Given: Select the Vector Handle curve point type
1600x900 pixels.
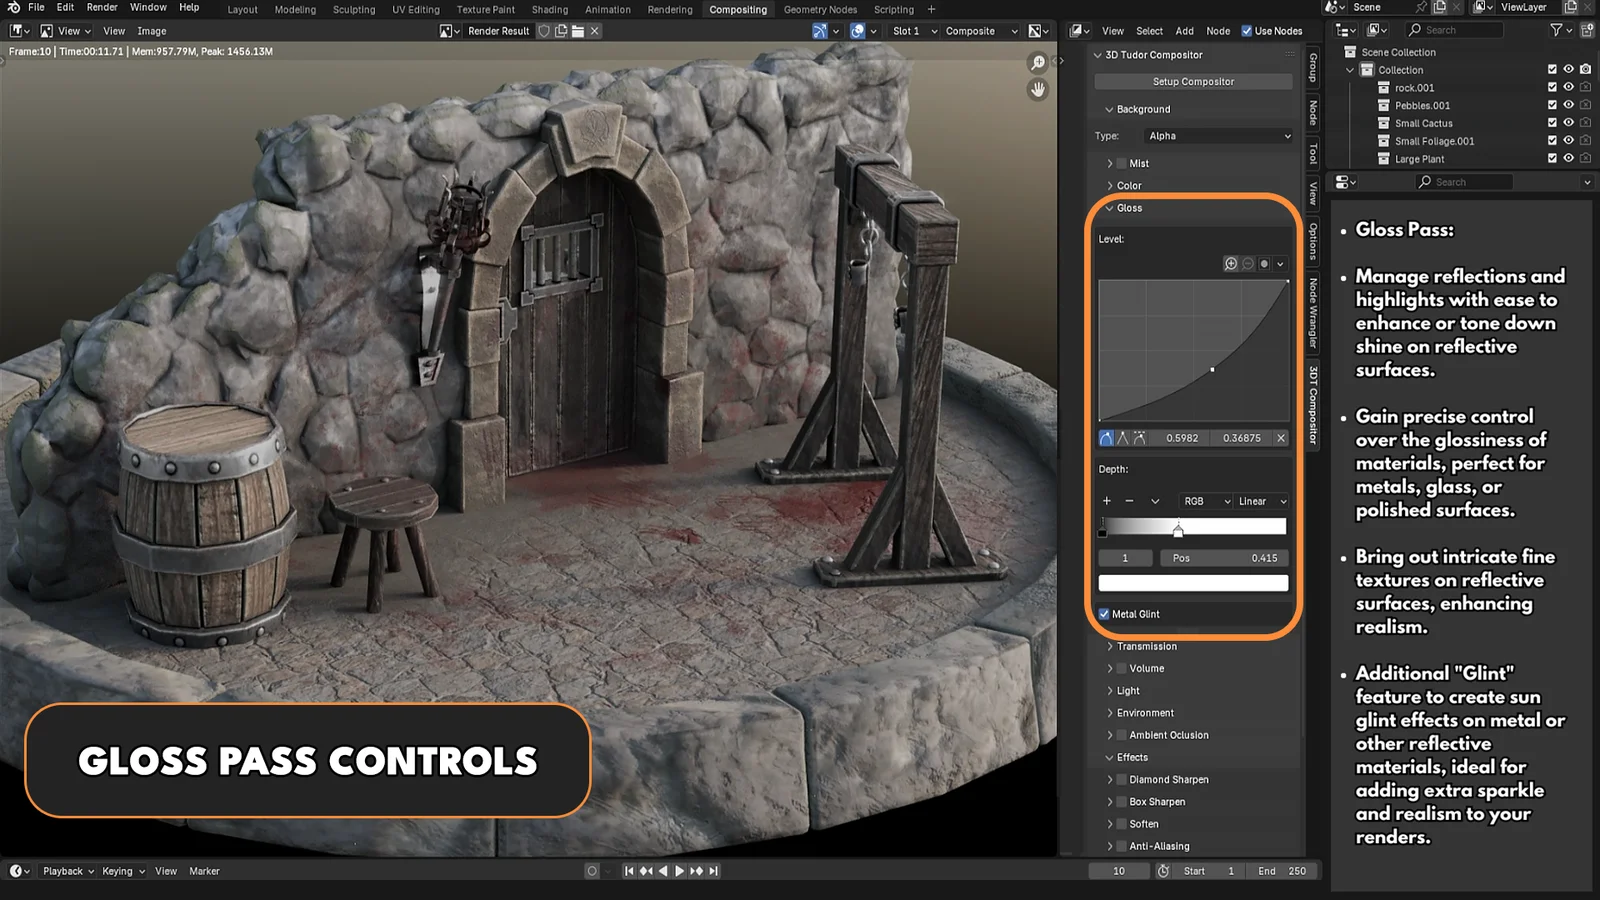Looking at the screenshot, I should click(1123, 438).
